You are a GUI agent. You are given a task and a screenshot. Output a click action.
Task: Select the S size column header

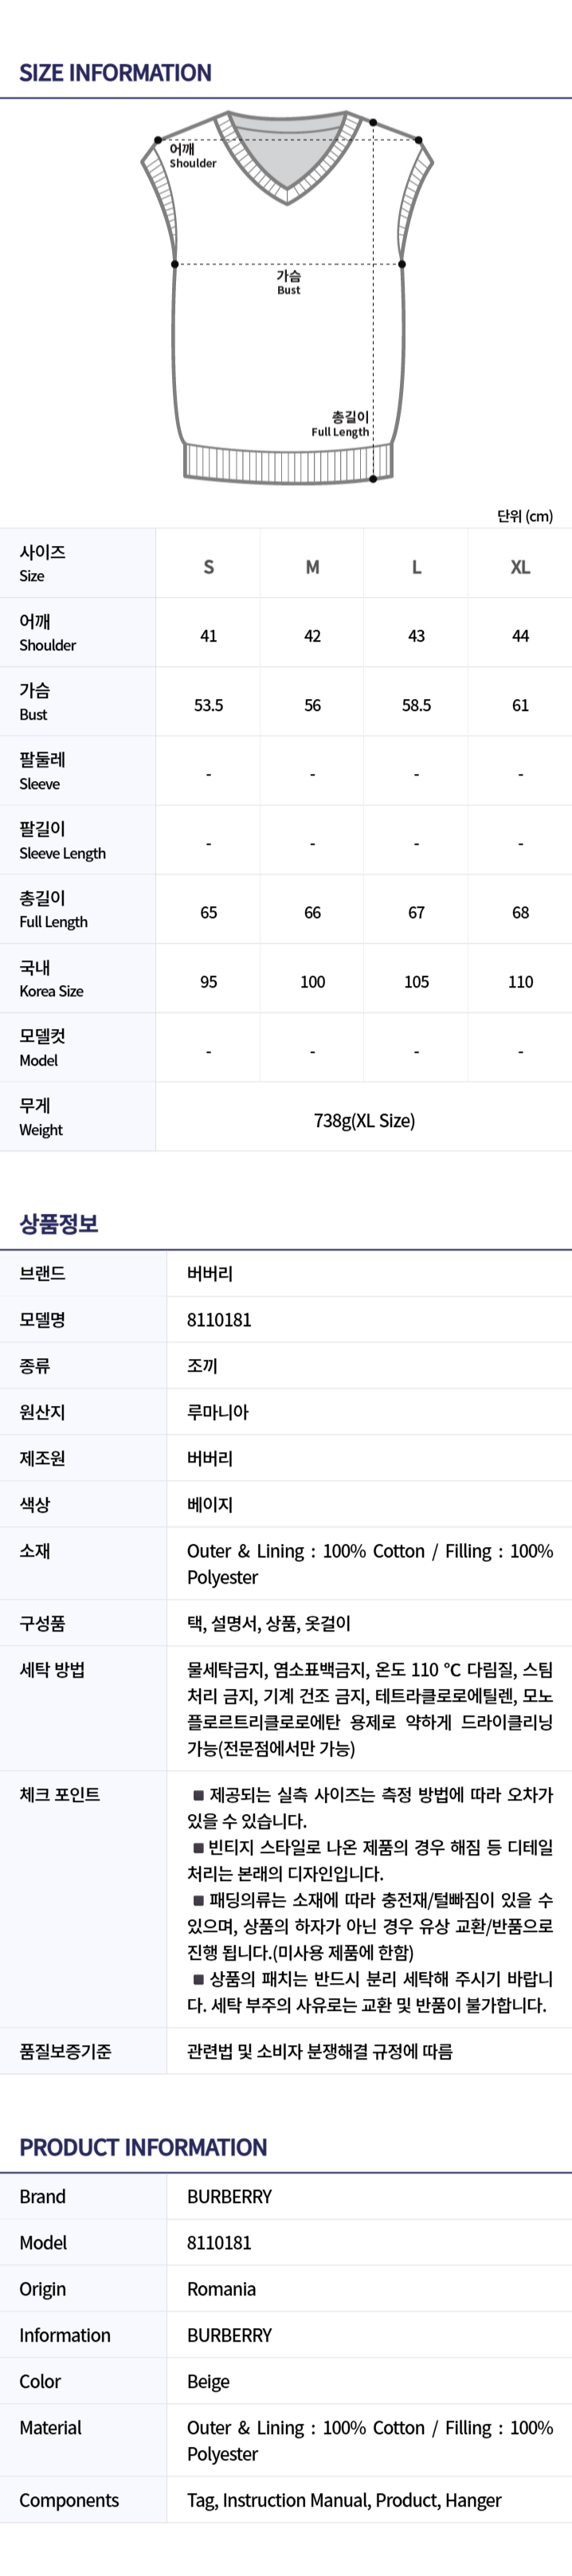(208, 567)
